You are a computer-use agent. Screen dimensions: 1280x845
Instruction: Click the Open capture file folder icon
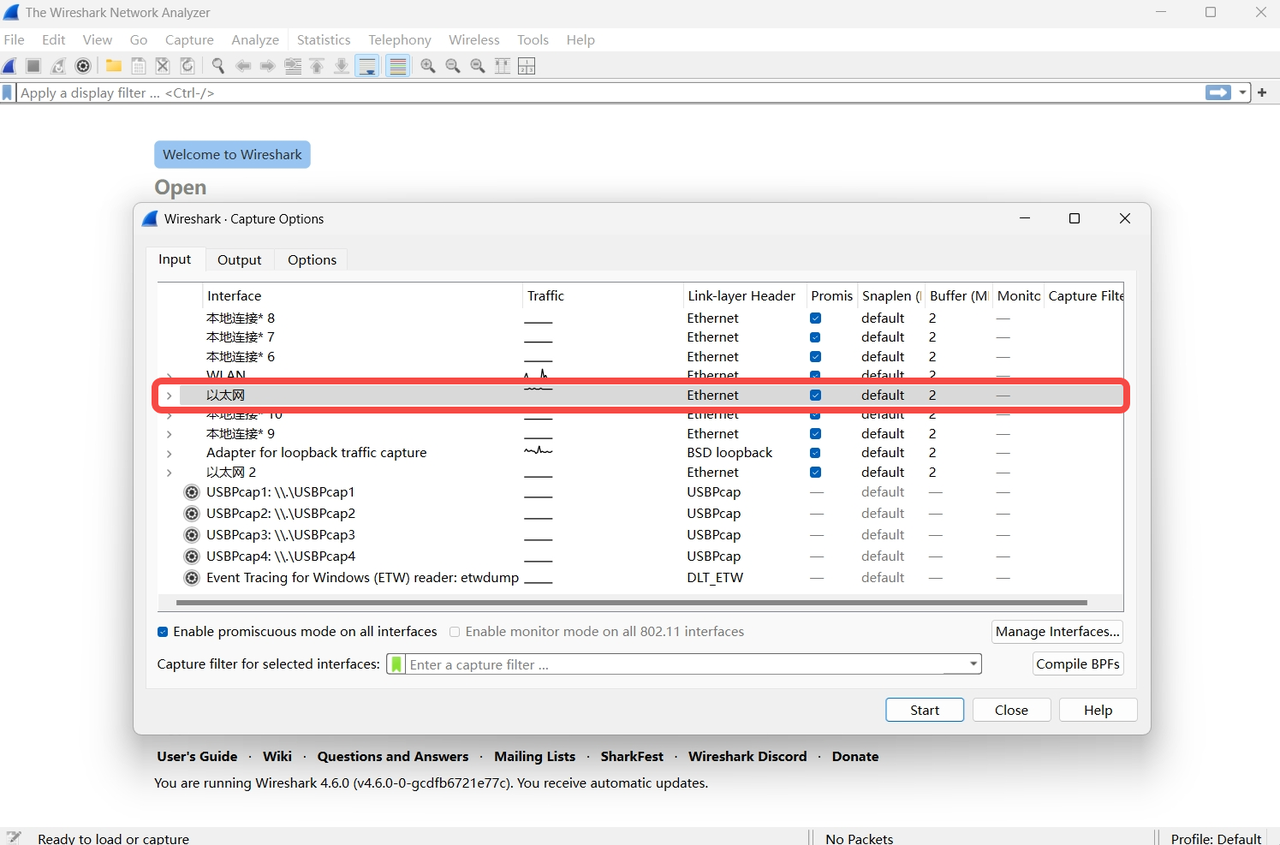pos(113,65)
